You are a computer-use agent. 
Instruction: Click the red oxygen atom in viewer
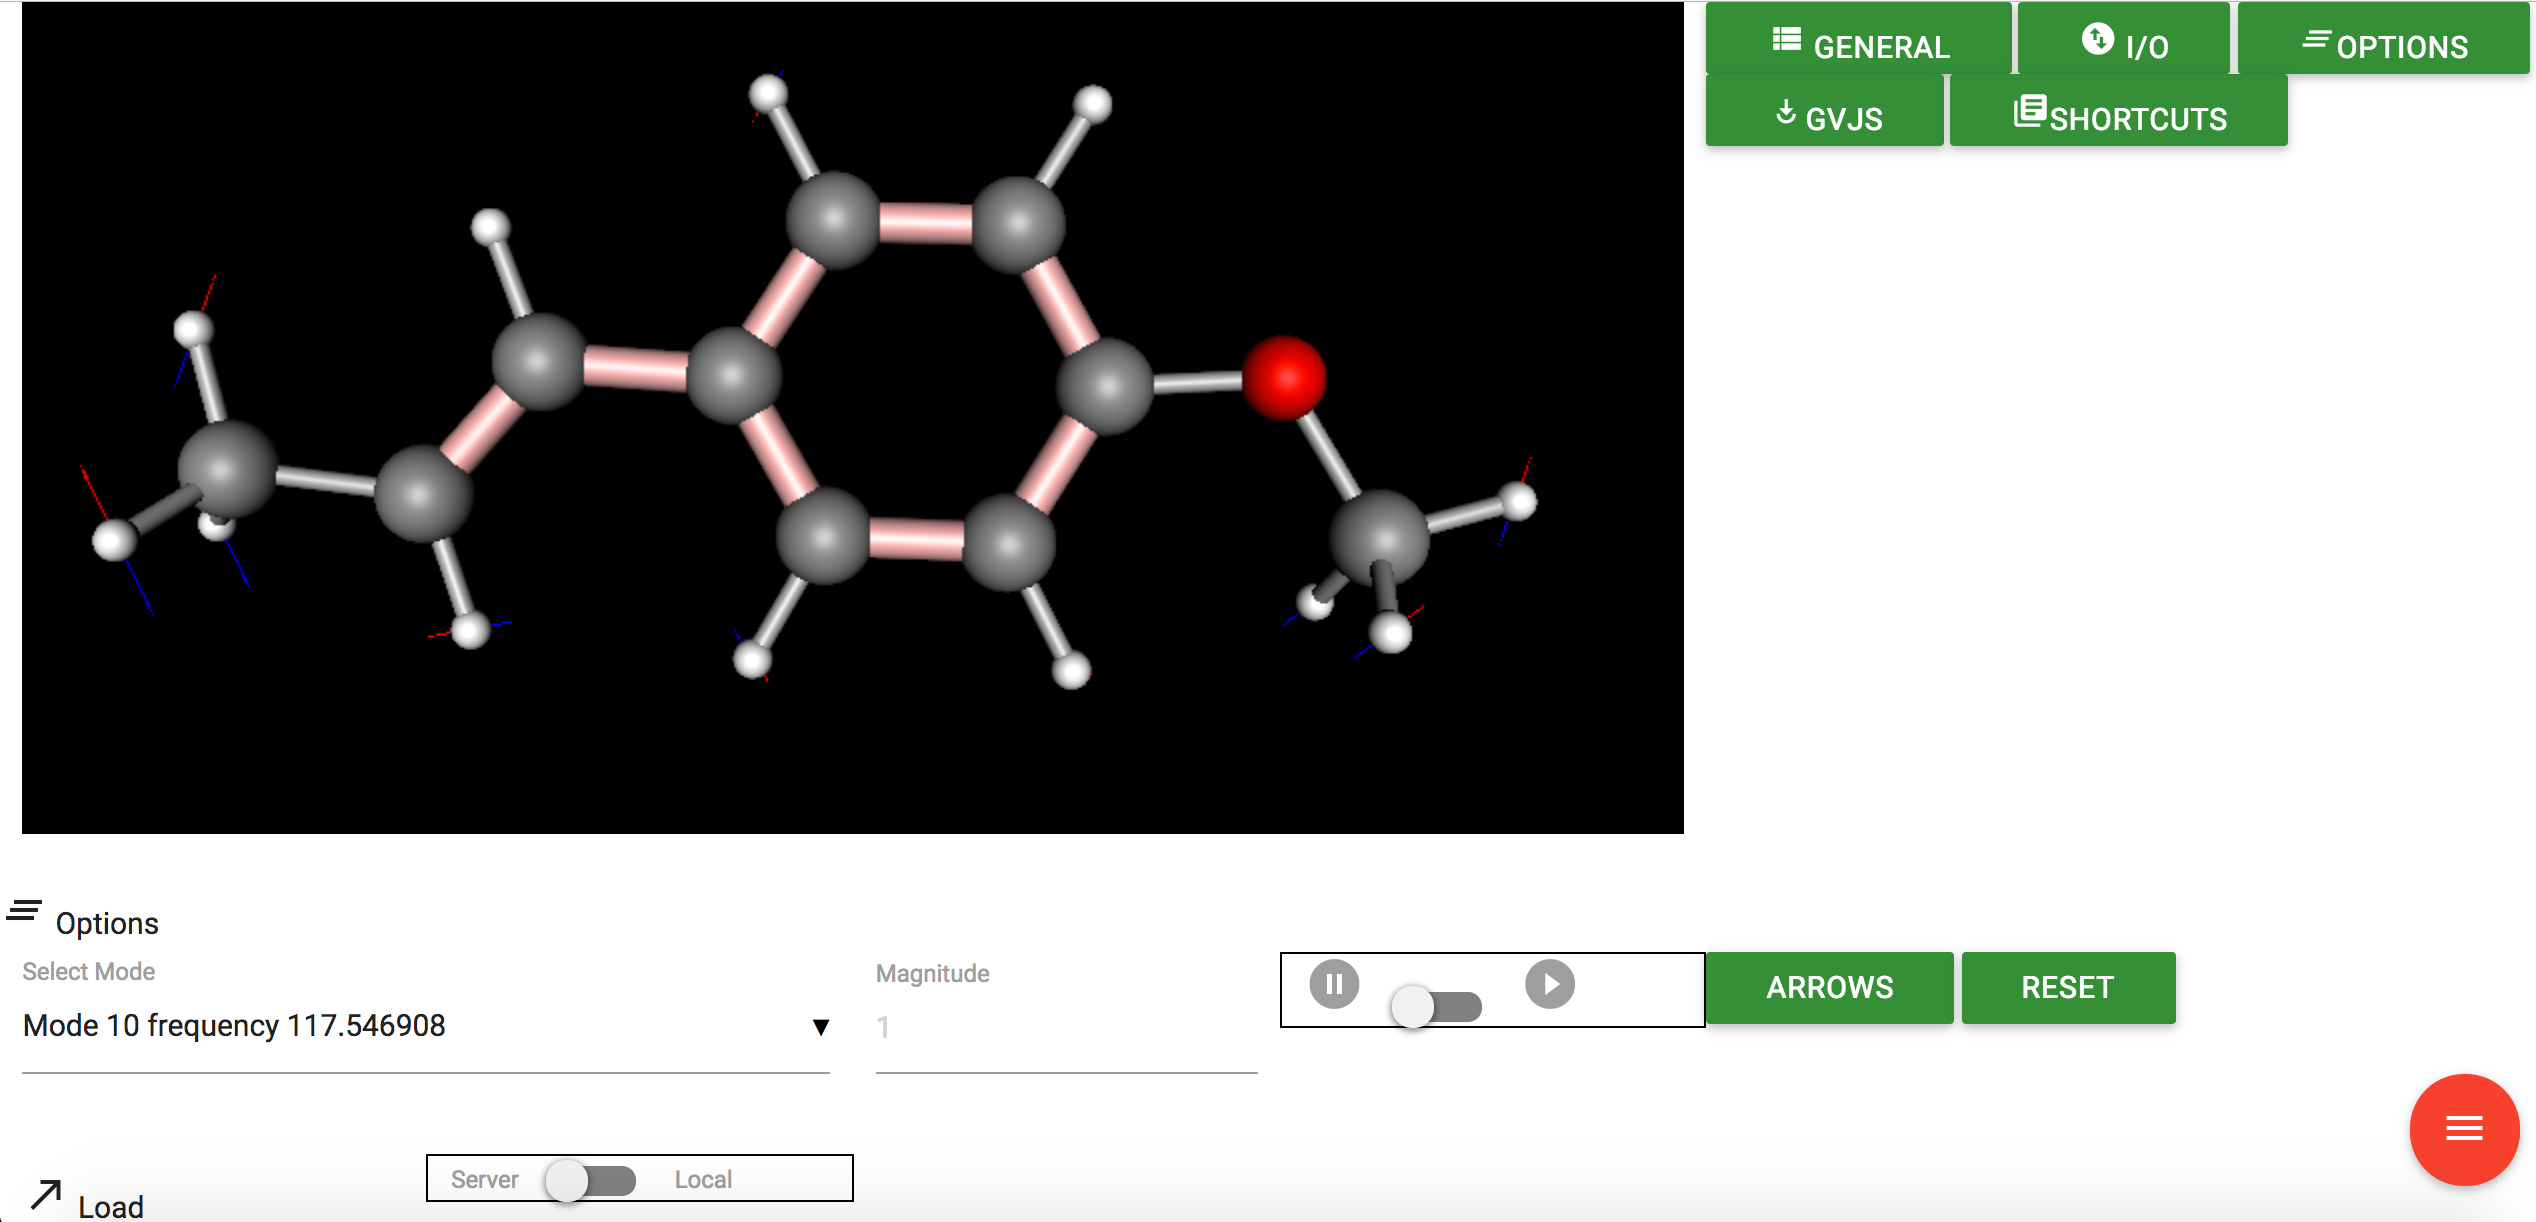(1284, 378)
